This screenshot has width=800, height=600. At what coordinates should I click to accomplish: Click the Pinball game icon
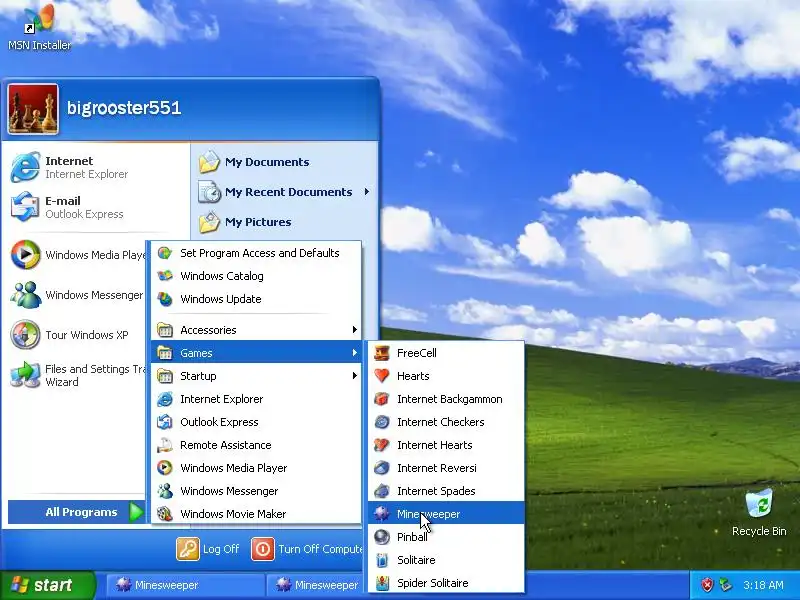tap(382, 537)
